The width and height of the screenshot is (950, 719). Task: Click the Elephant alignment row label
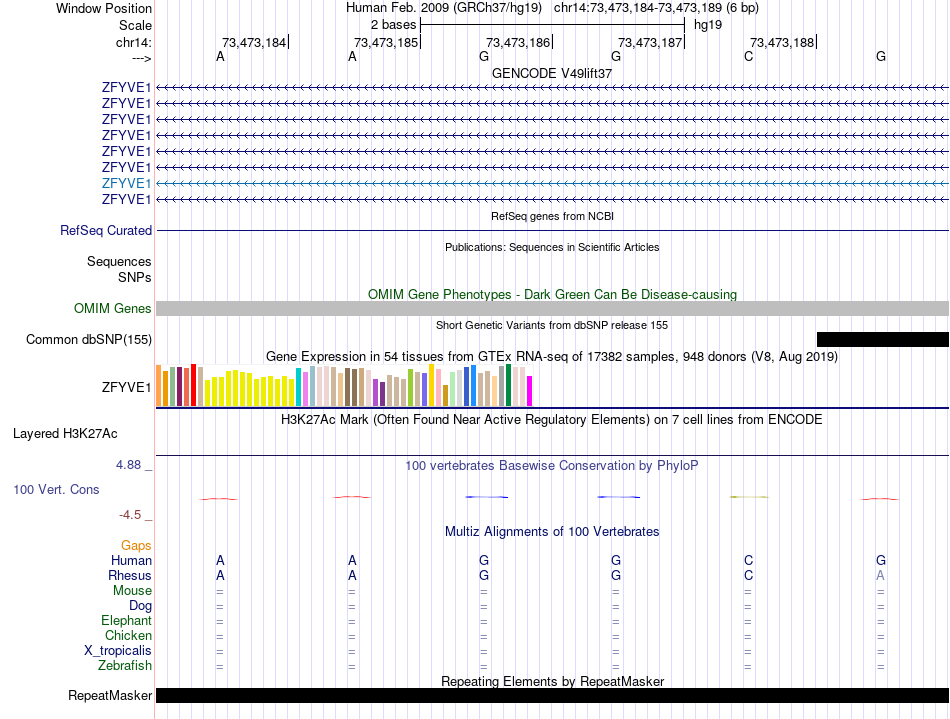tap(126, 620)
